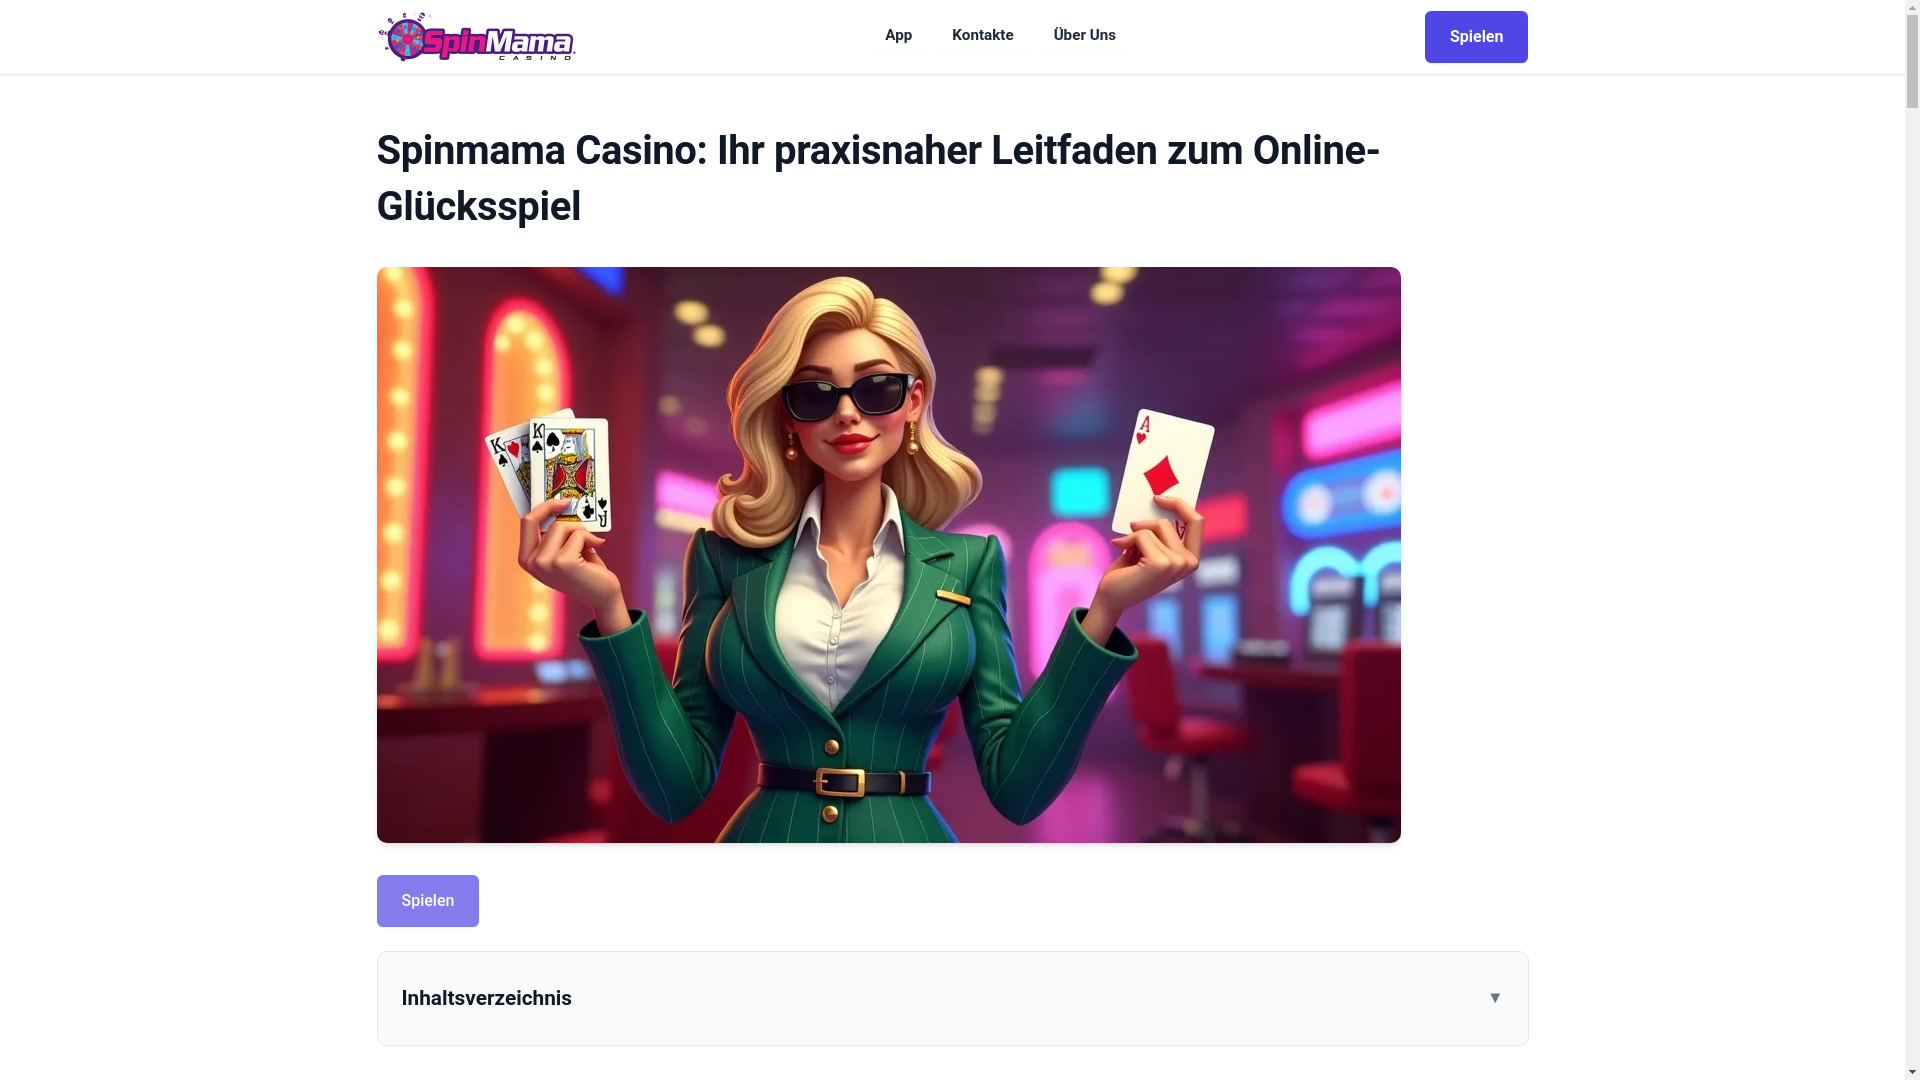The height and width of the screenshot is (1080, 1920).
Task: Click the belt buckle in hero image
Action: (839, 782)
